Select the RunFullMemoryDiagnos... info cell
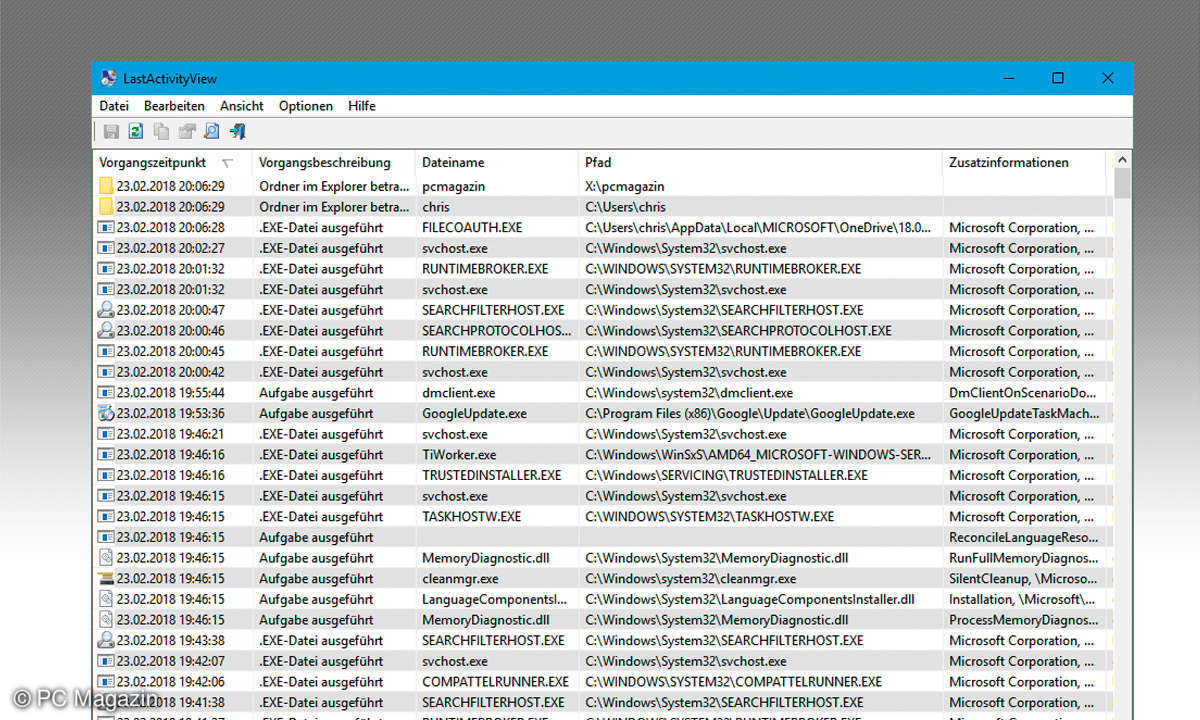The width and height of the screenshot is (1200, 720). (1024, 558)
